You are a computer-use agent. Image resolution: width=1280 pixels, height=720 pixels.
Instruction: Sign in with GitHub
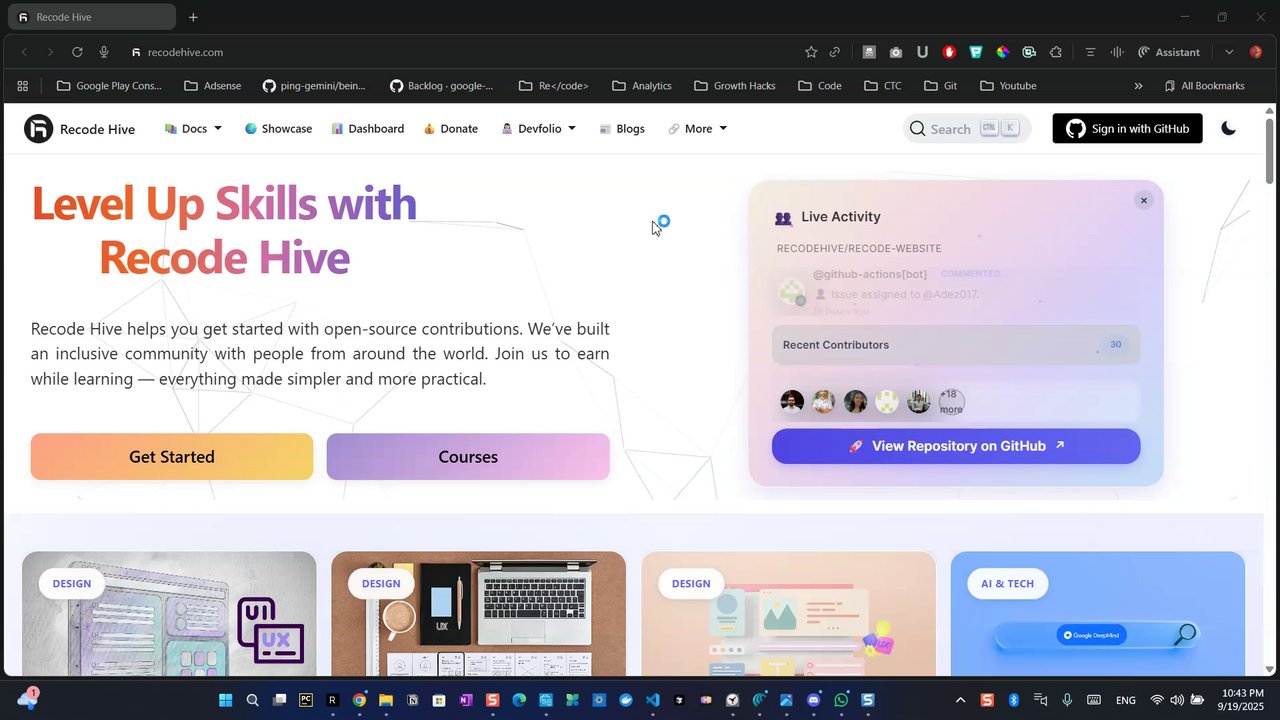(1127, 128)
